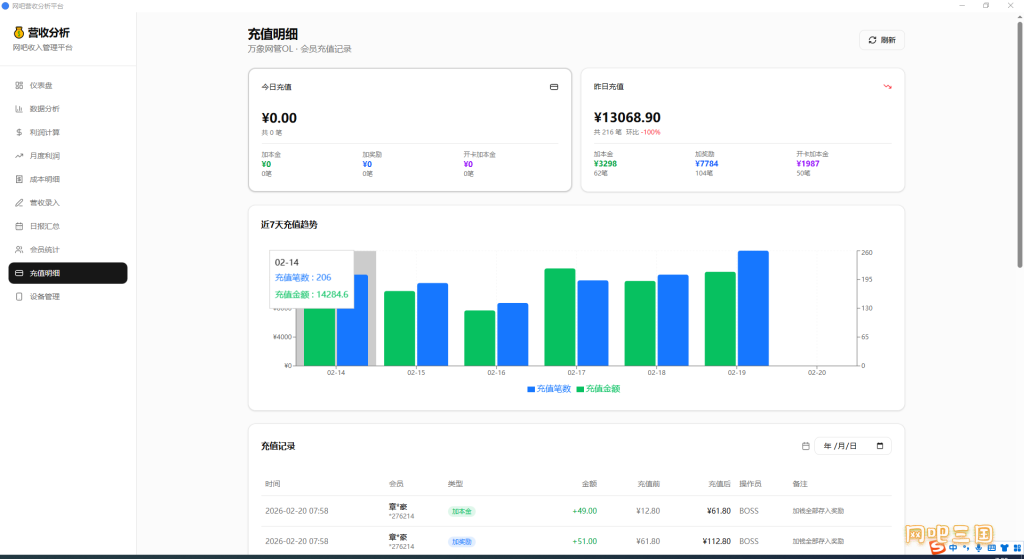Click the calendar icon left of date field
1024x559 pixels.
805,446
